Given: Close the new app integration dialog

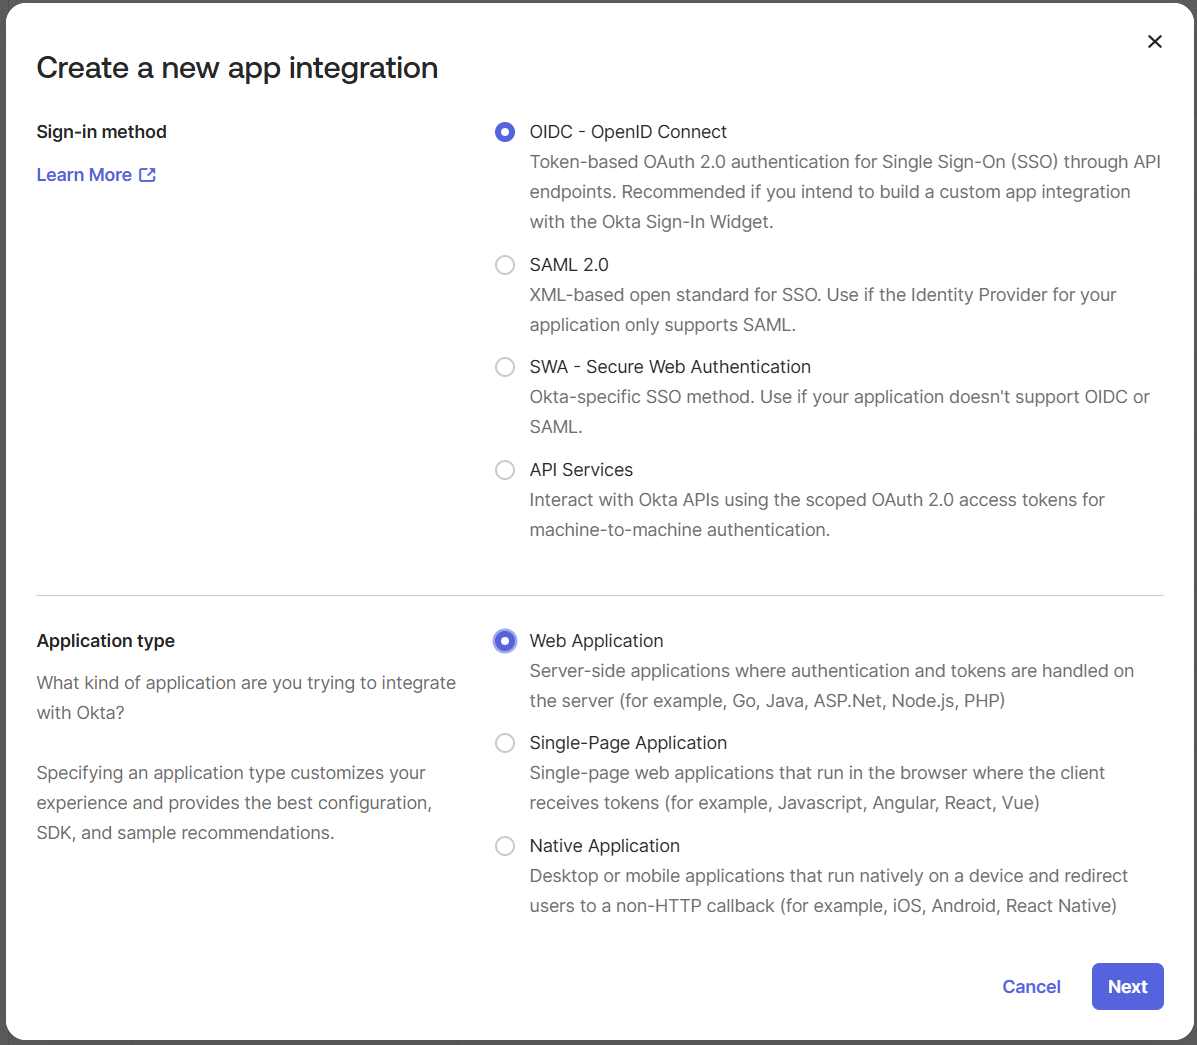Looking at the screenshot, I should (1154, 41).
